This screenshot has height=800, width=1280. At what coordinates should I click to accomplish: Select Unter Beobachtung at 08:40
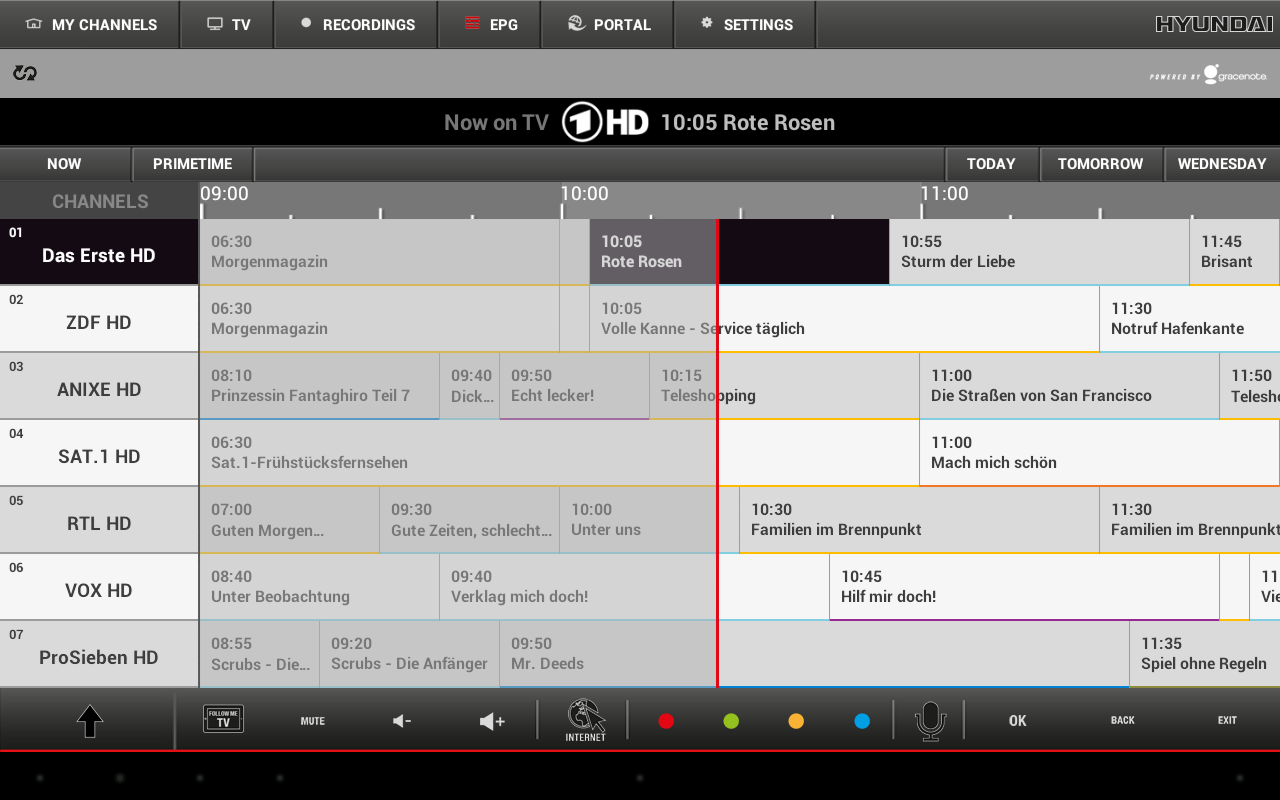[x=319, y=587]
